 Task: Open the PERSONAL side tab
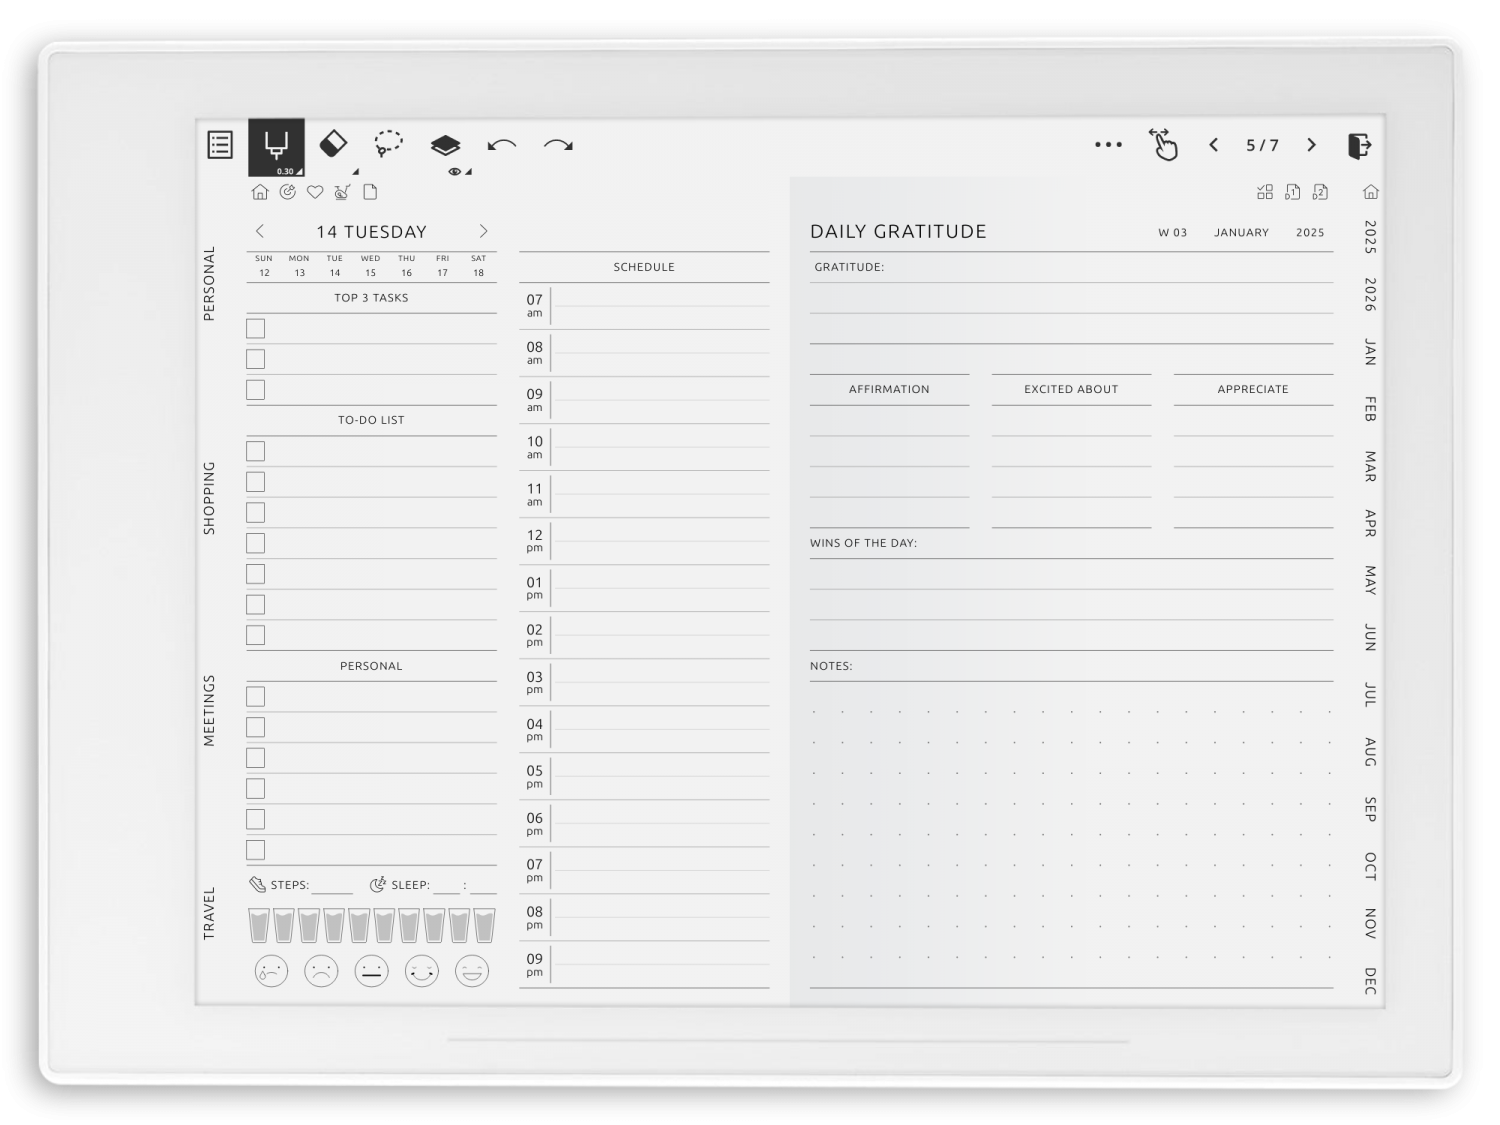209,283
